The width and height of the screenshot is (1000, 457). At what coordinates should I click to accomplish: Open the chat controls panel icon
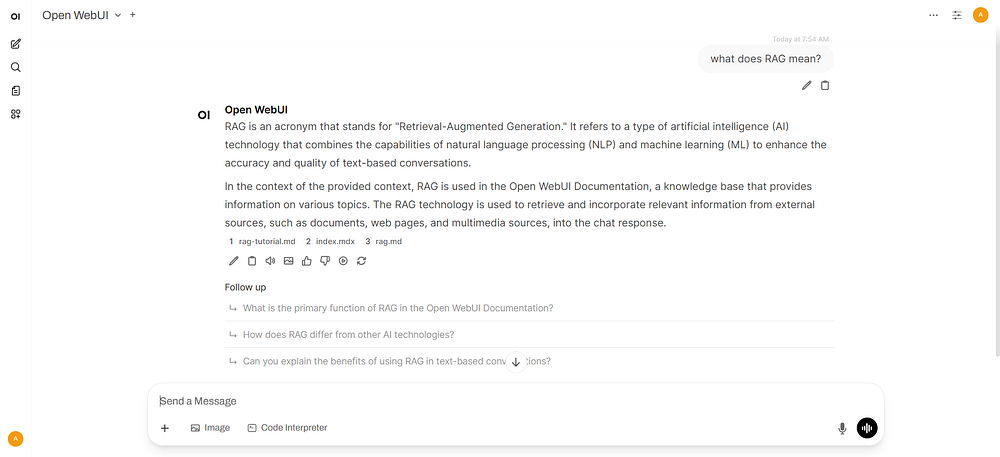click(x=957, y=15)
